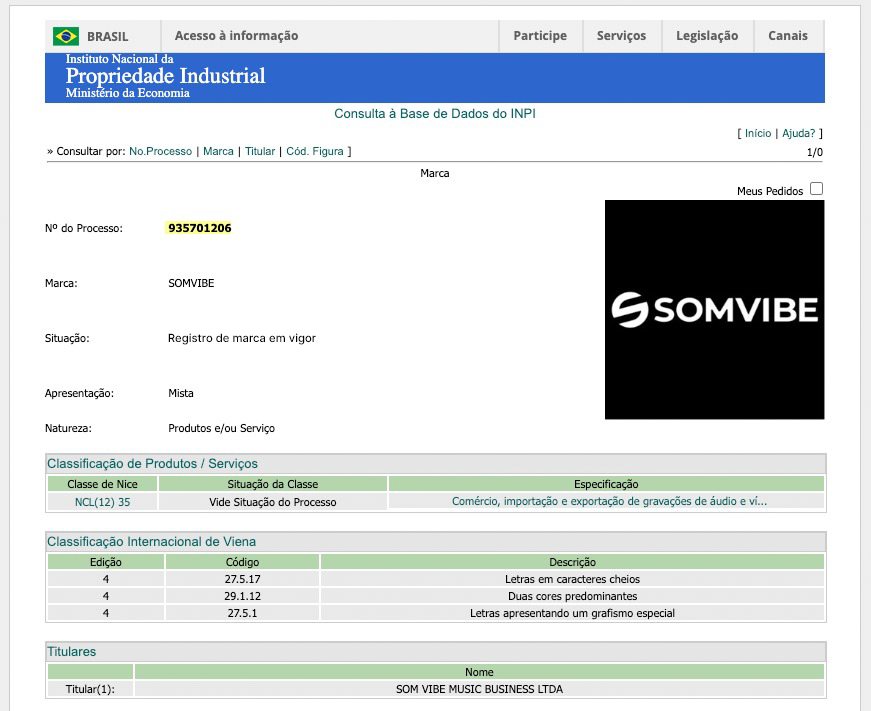Click the Brazil flag icon
This screenshot has width=871, height=711.
[x=66, y=36]
